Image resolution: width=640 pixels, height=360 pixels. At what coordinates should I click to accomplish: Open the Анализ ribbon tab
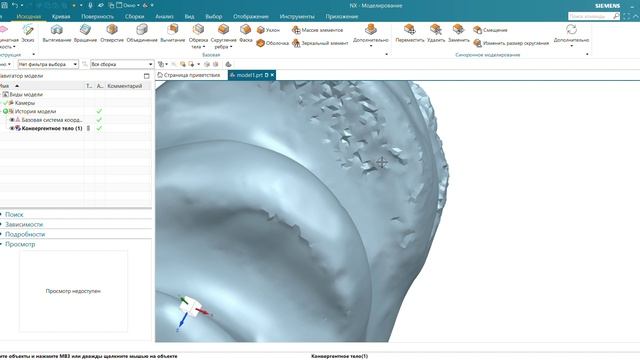point(164,17)
